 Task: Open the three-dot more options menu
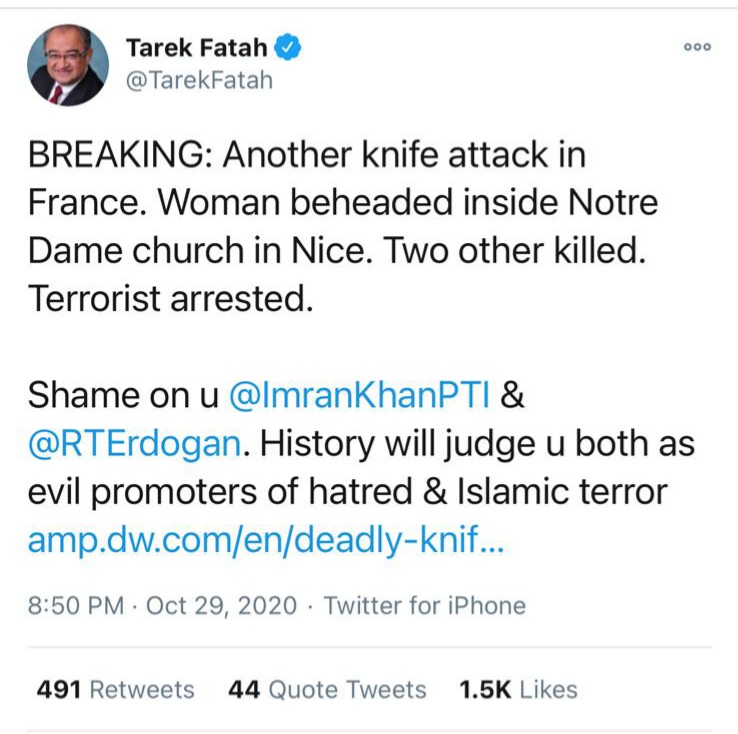697,47
